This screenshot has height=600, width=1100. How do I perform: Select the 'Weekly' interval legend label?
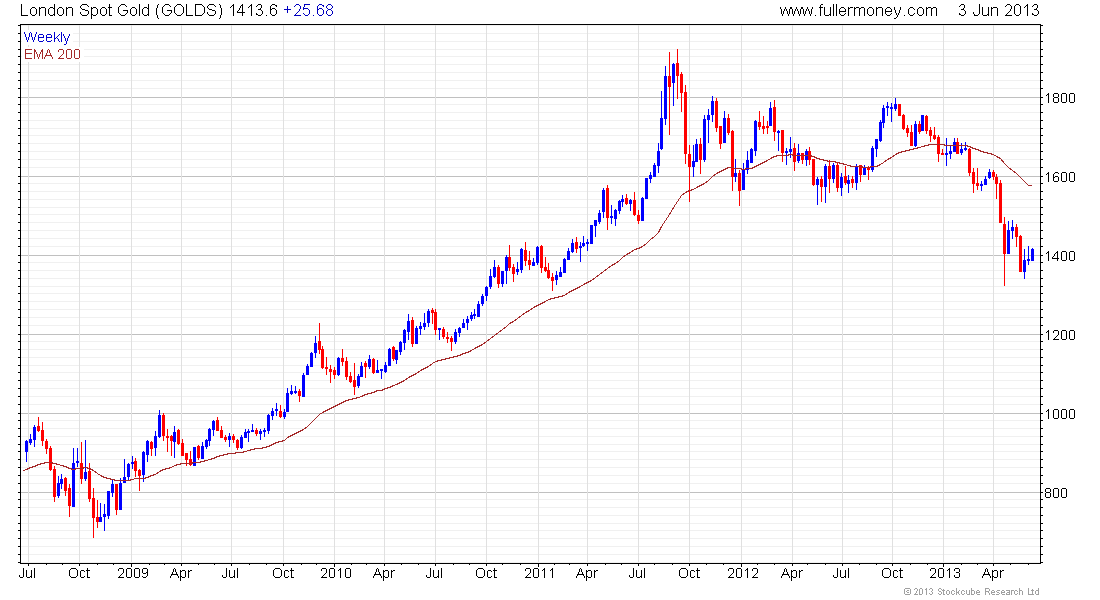click(x=47, y=38)
